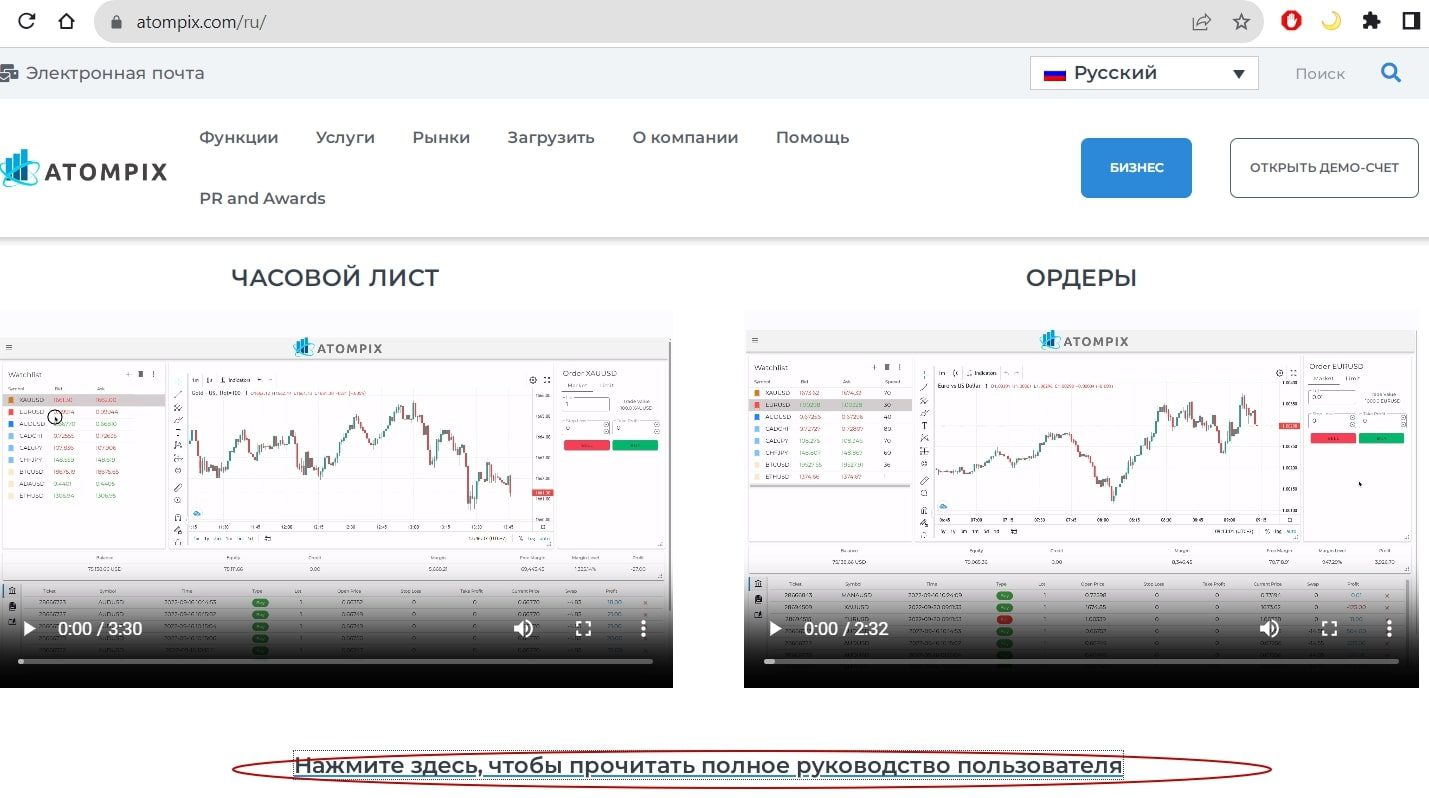Open the Электронная почта link
The image size is (1429, 798).
pyautogui.click(x=102, y=73)
